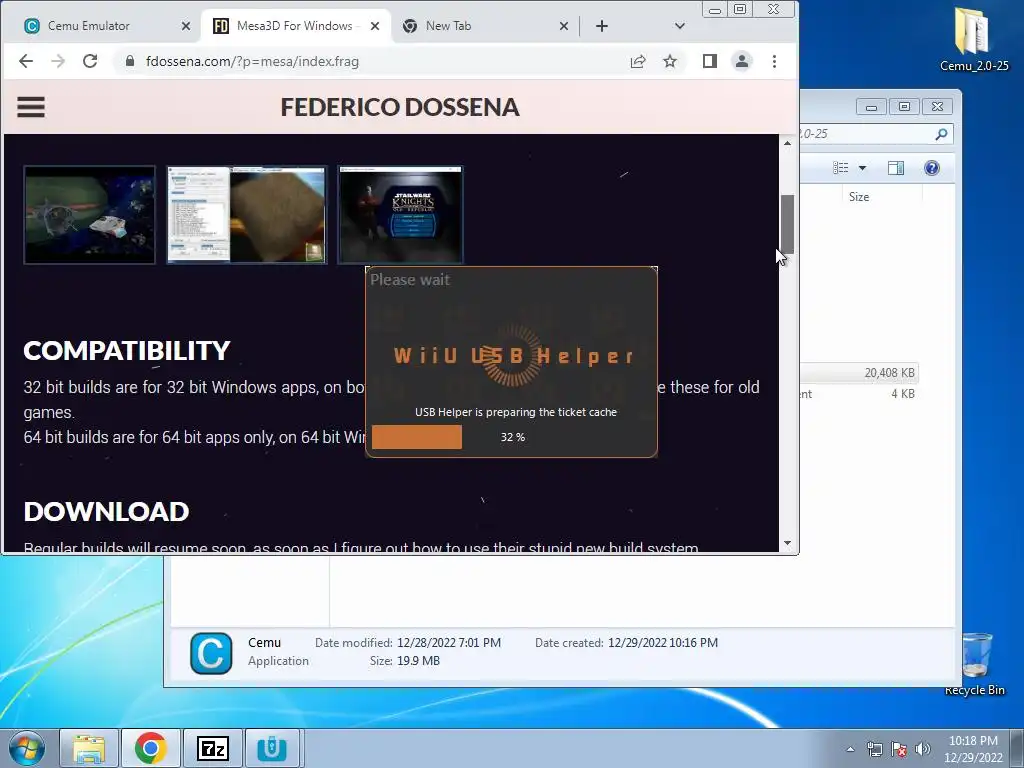Close the New Tab tab
1024x768 pixels.
564,26
